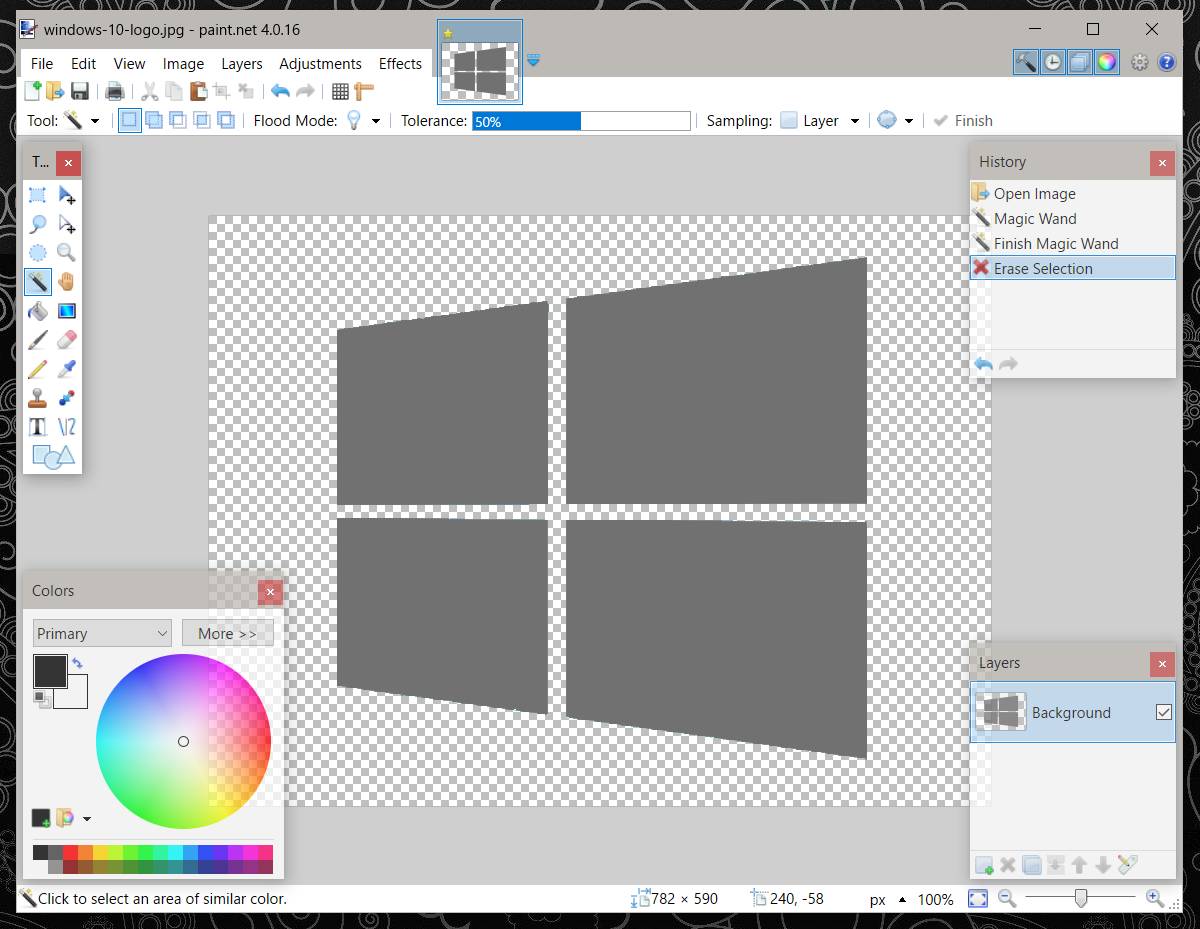This screenshot has height=929, width=1200.
Task: Add a new layer in Layers panel
Action: [x=985, y=865]
